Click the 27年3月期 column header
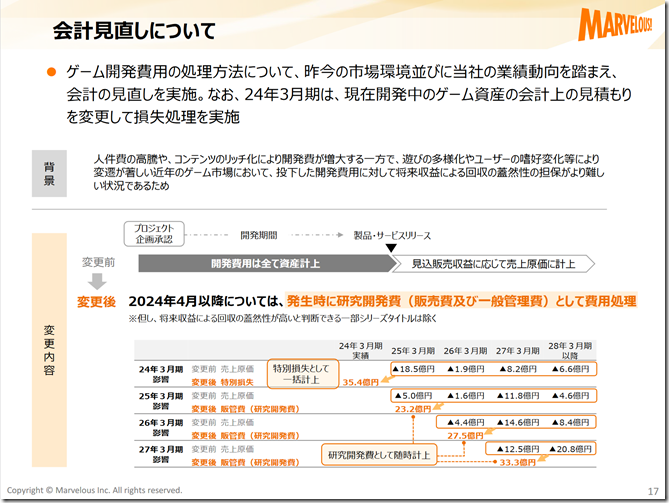Screen dimensions: 669x503 518,351
